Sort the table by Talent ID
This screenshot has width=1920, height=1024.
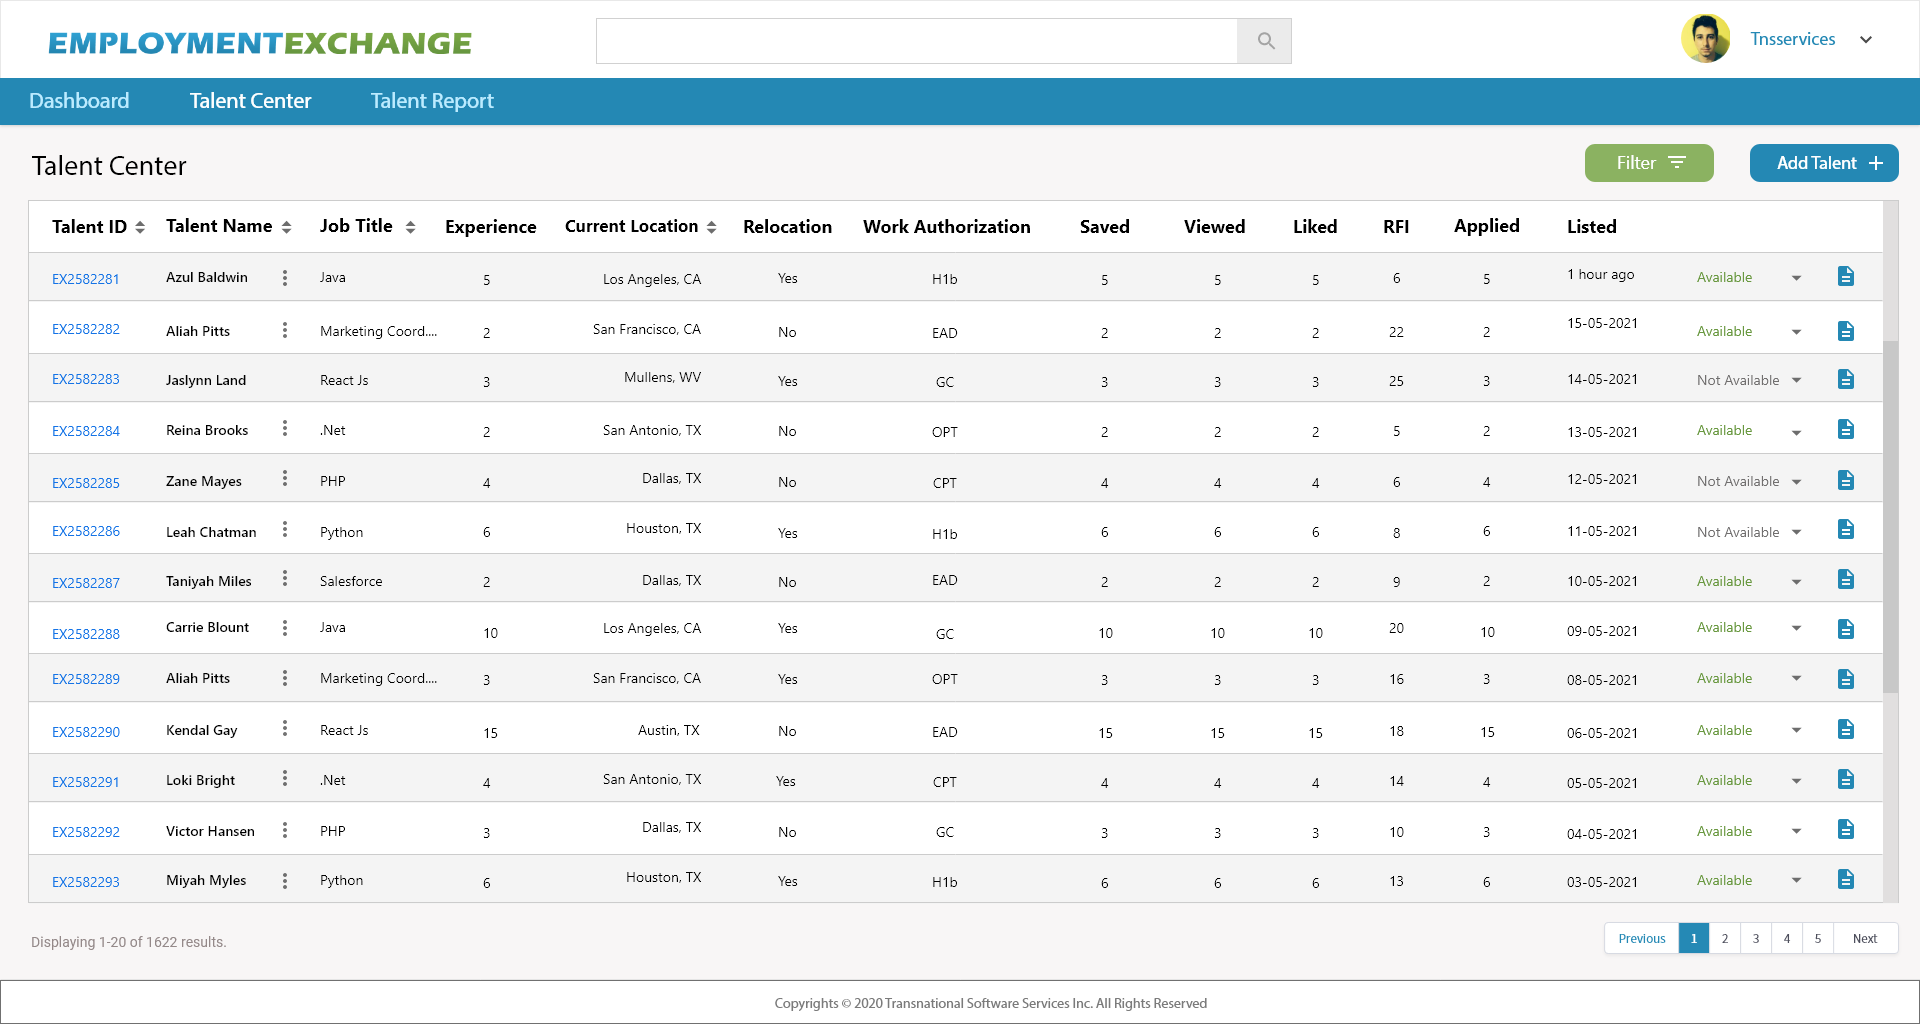[x=140, y=226]
